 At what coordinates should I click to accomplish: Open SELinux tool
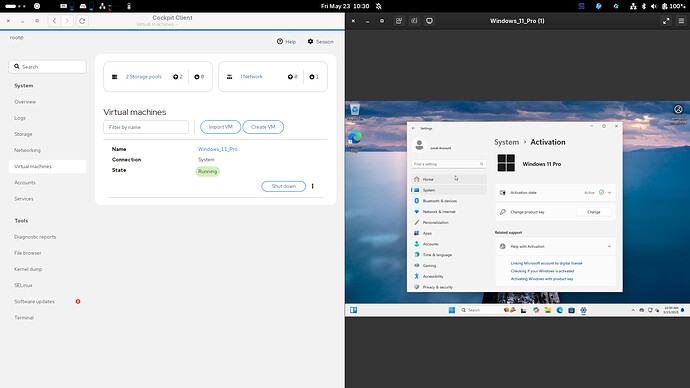pyautogui.click(x=23, y=285)
